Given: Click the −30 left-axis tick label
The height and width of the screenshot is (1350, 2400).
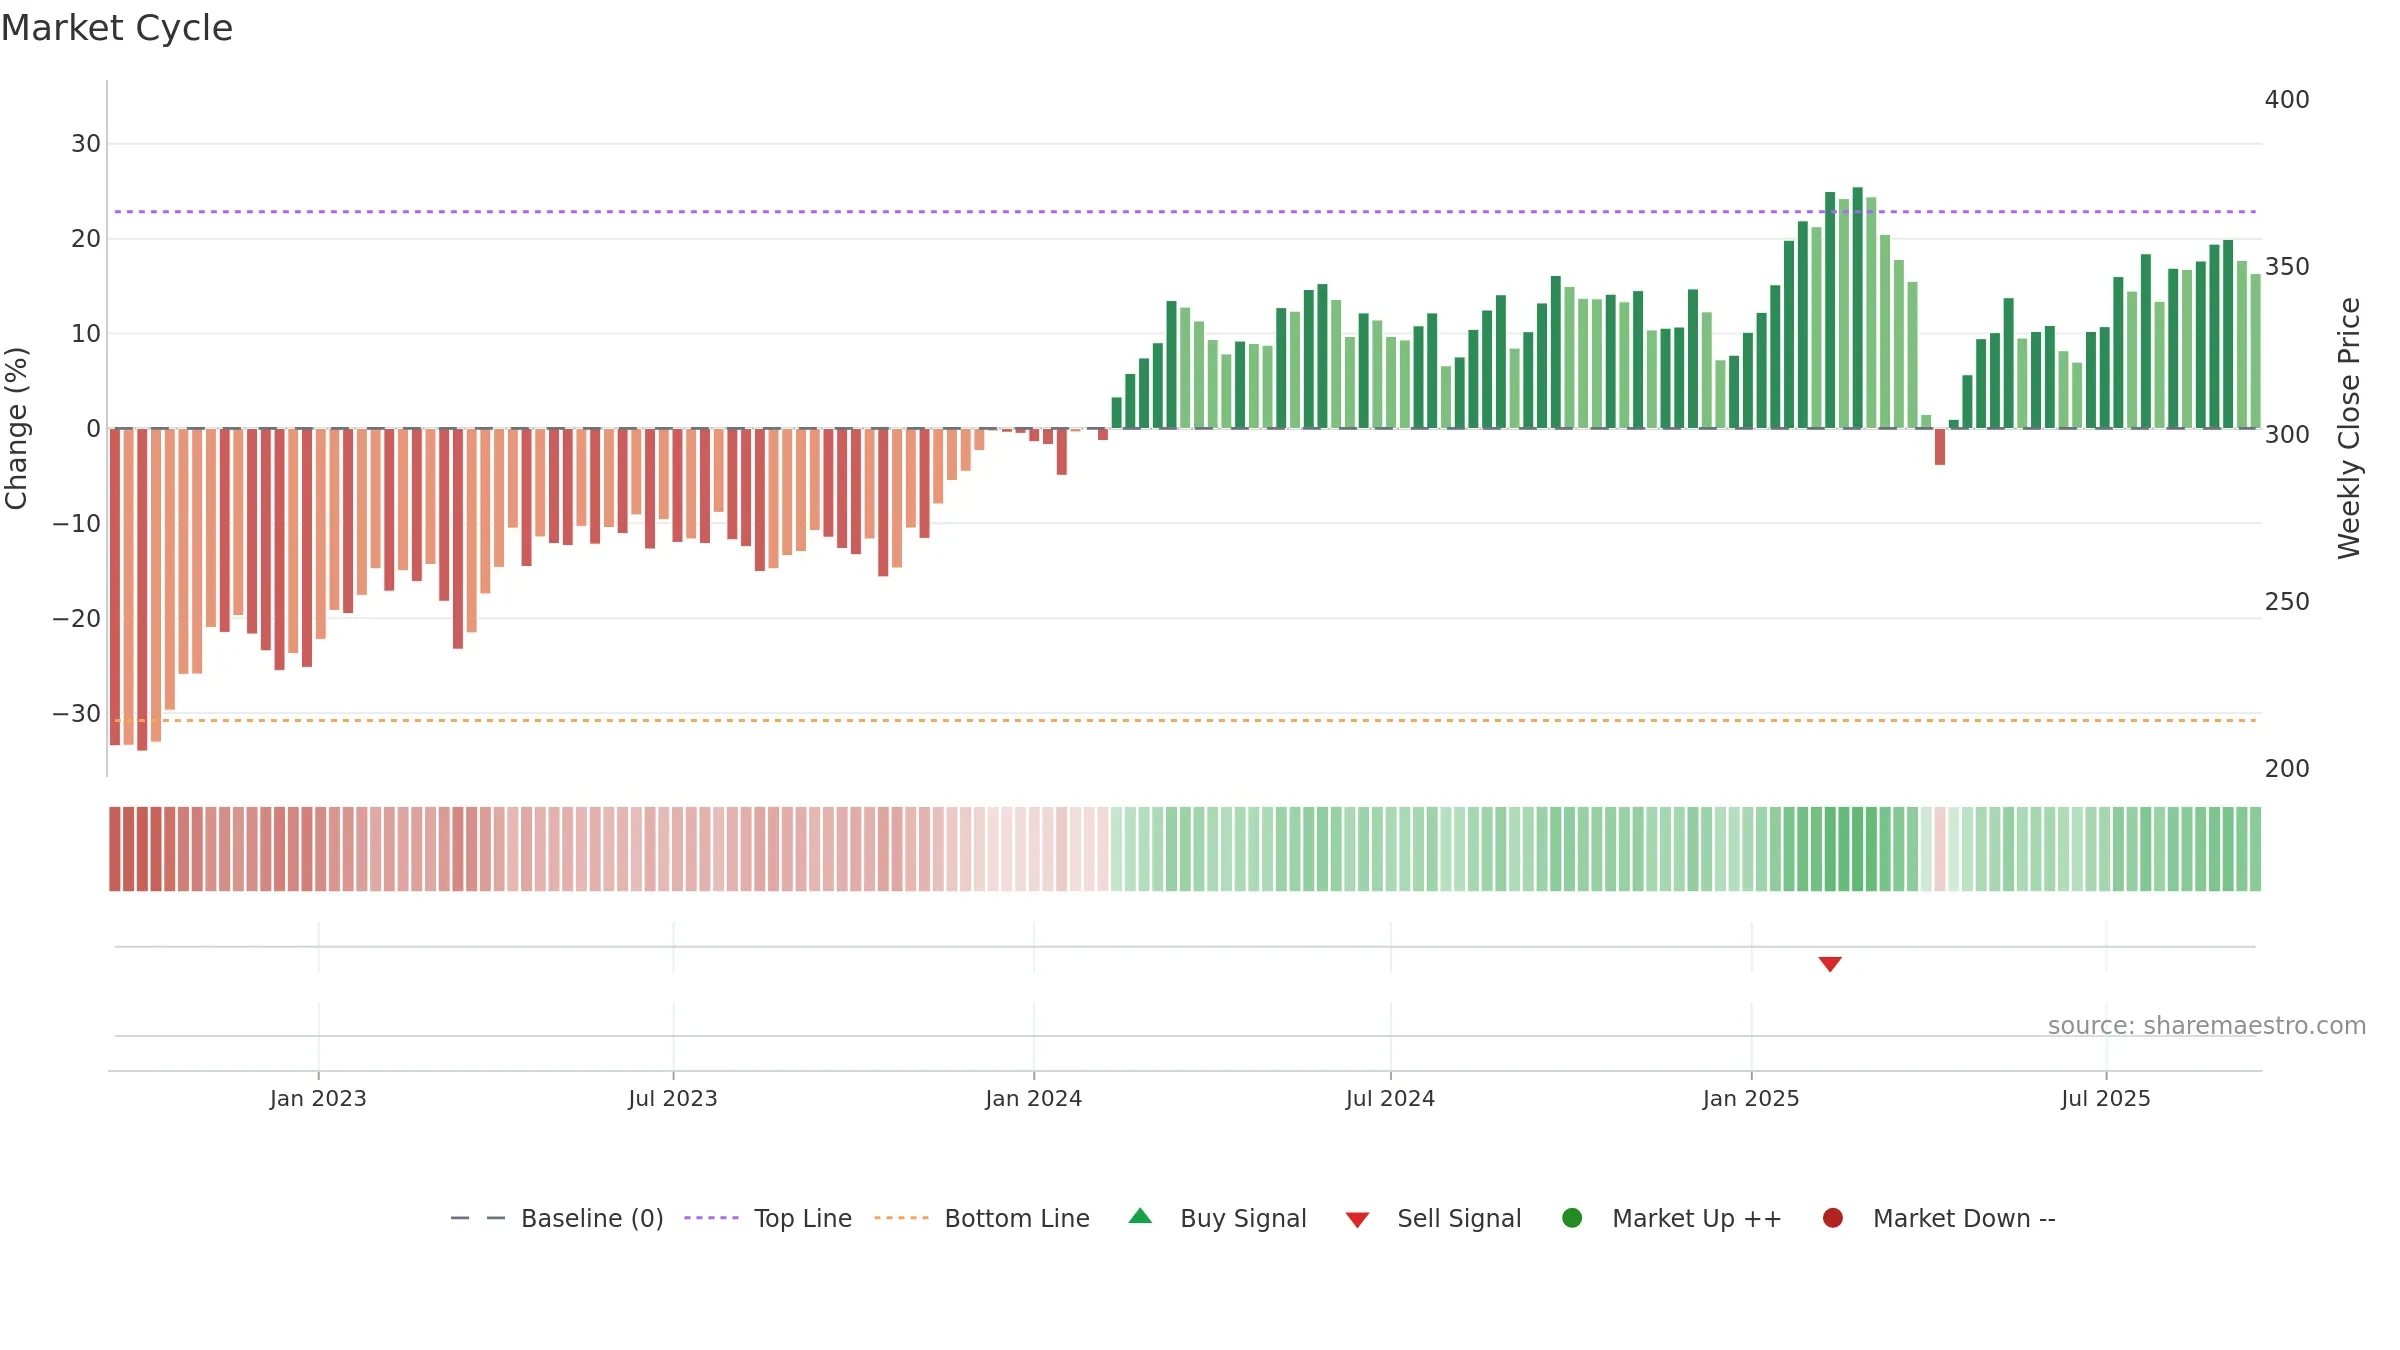Looking at the screenshot, I should pos(77,714).
